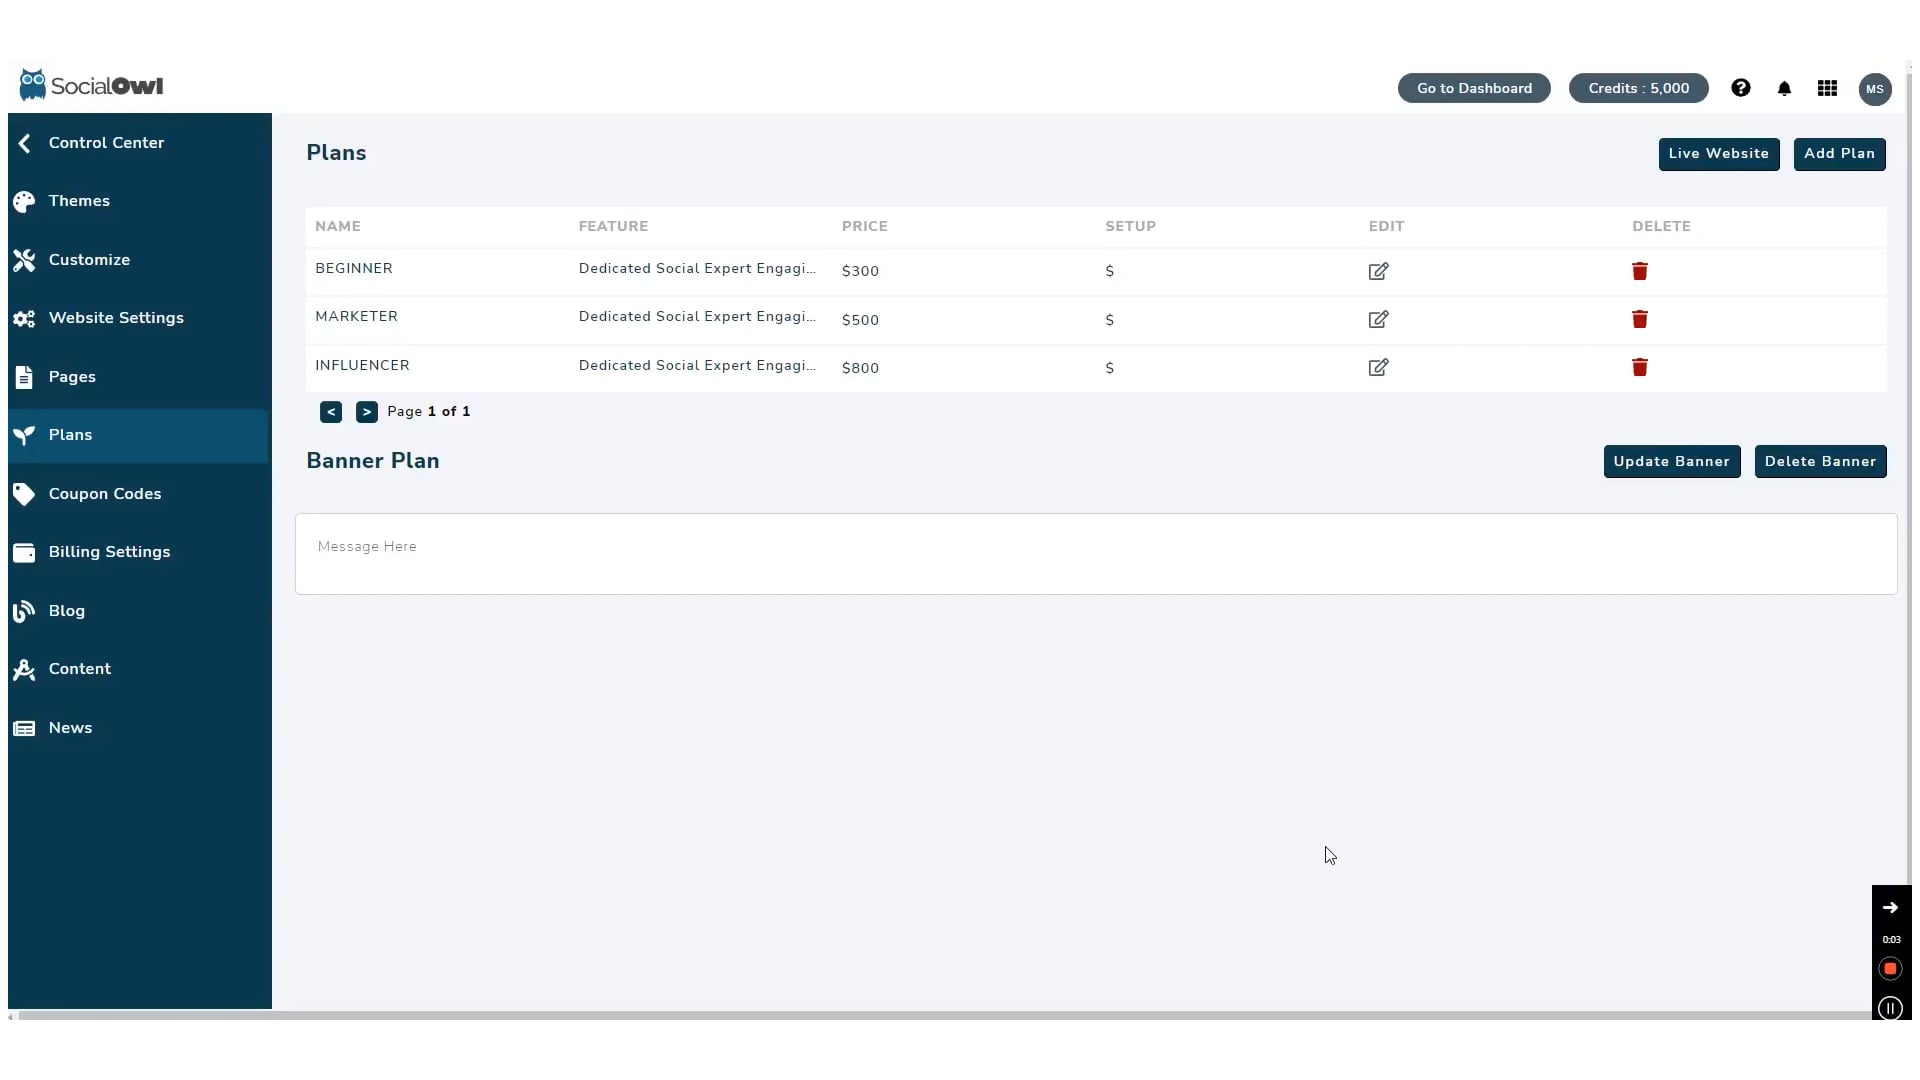Go back via Control Center chevron
The height and width of the screenshot is (1080, 1920).
[x=24, y=143]
